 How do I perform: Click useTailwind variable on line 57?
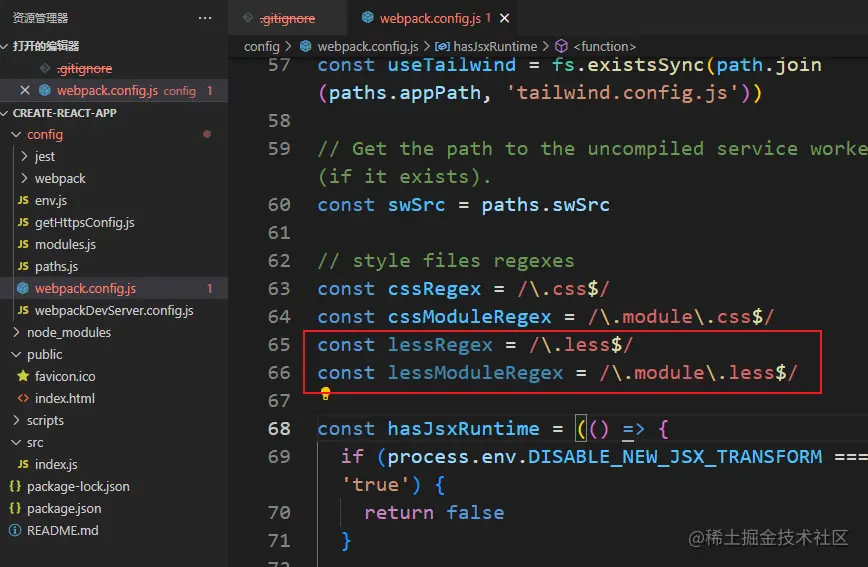click(452, 65)
